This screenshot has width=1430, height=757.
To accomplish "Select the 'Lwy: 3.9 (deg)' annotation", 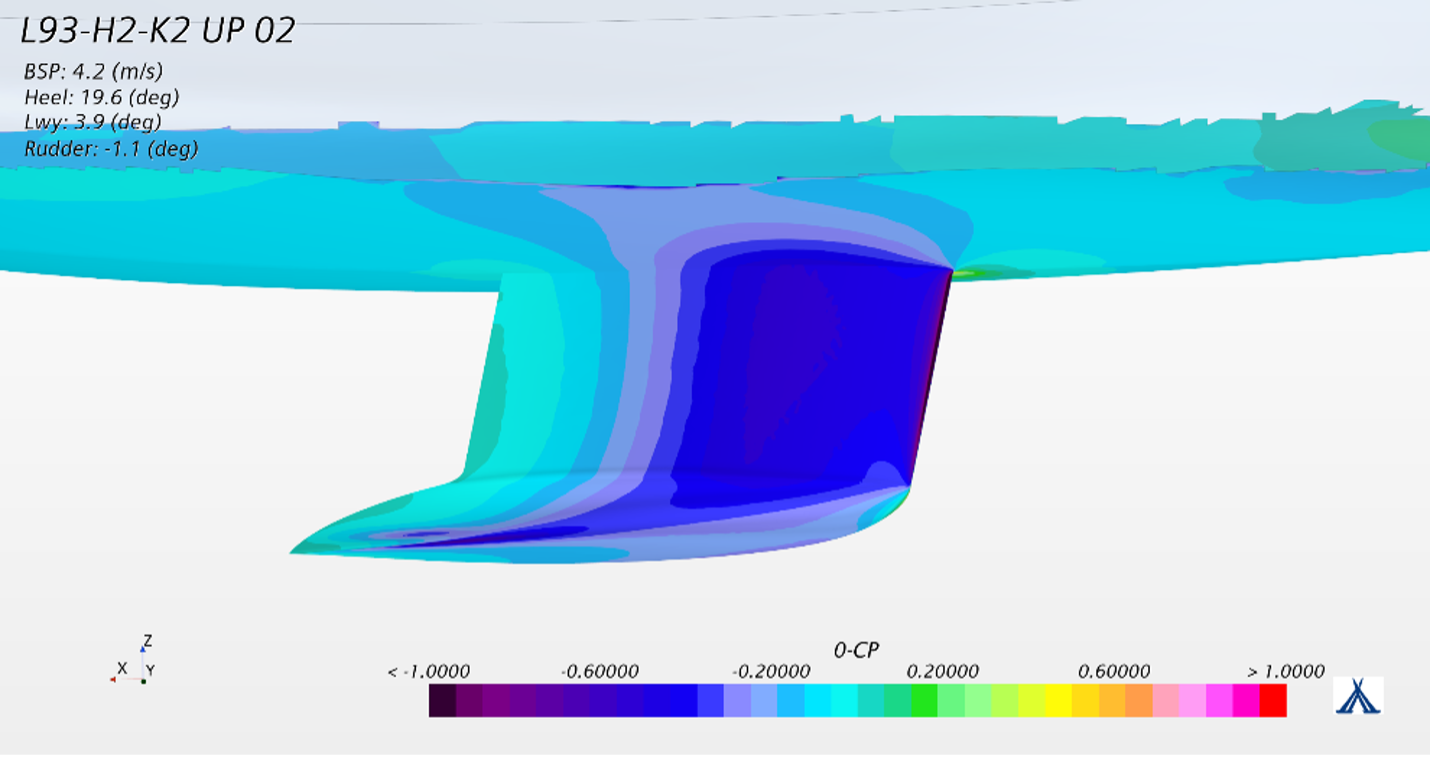I will point(93,123).
